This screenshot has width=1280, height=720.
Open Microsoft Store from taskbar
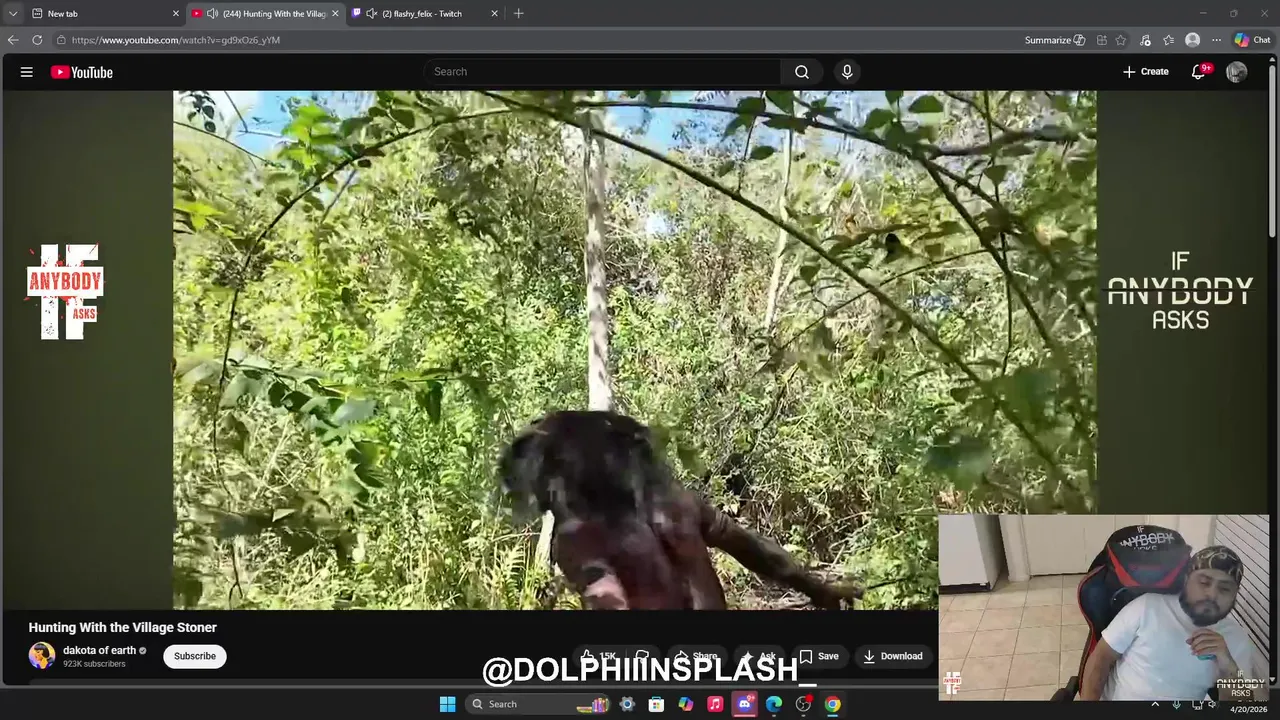tap(656, 704)
